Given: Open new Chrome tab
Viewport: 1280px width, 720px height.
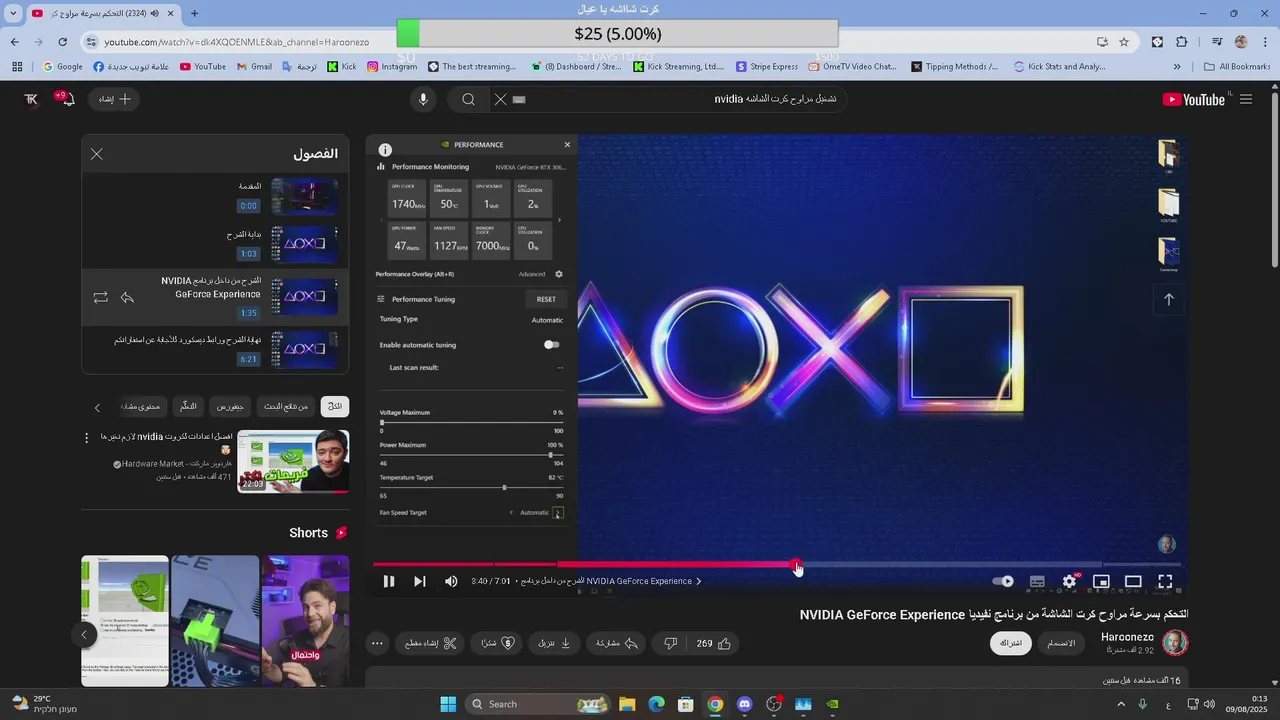Looking at the screenshot, I should pyautogui.click(x=194, y=13).
